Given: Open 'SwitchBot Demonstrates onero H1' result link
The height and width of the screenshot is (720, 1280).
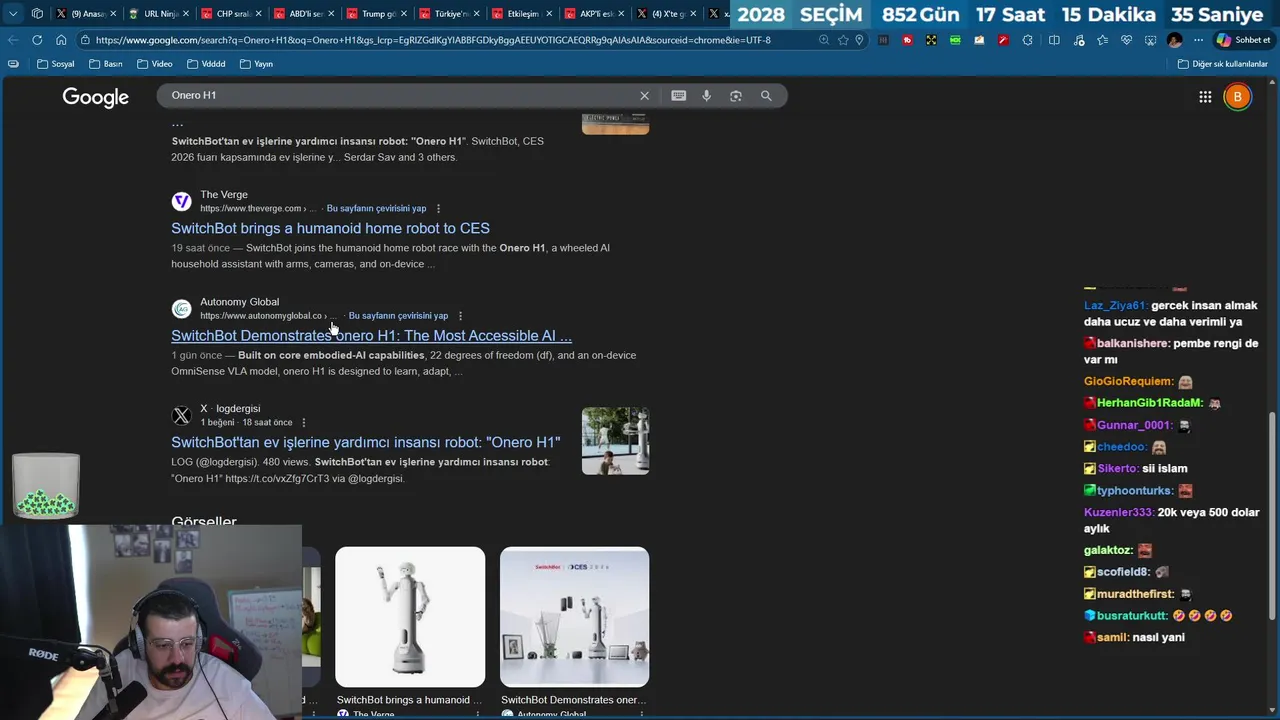Looking at the screenshot, I should click(371, 336).
